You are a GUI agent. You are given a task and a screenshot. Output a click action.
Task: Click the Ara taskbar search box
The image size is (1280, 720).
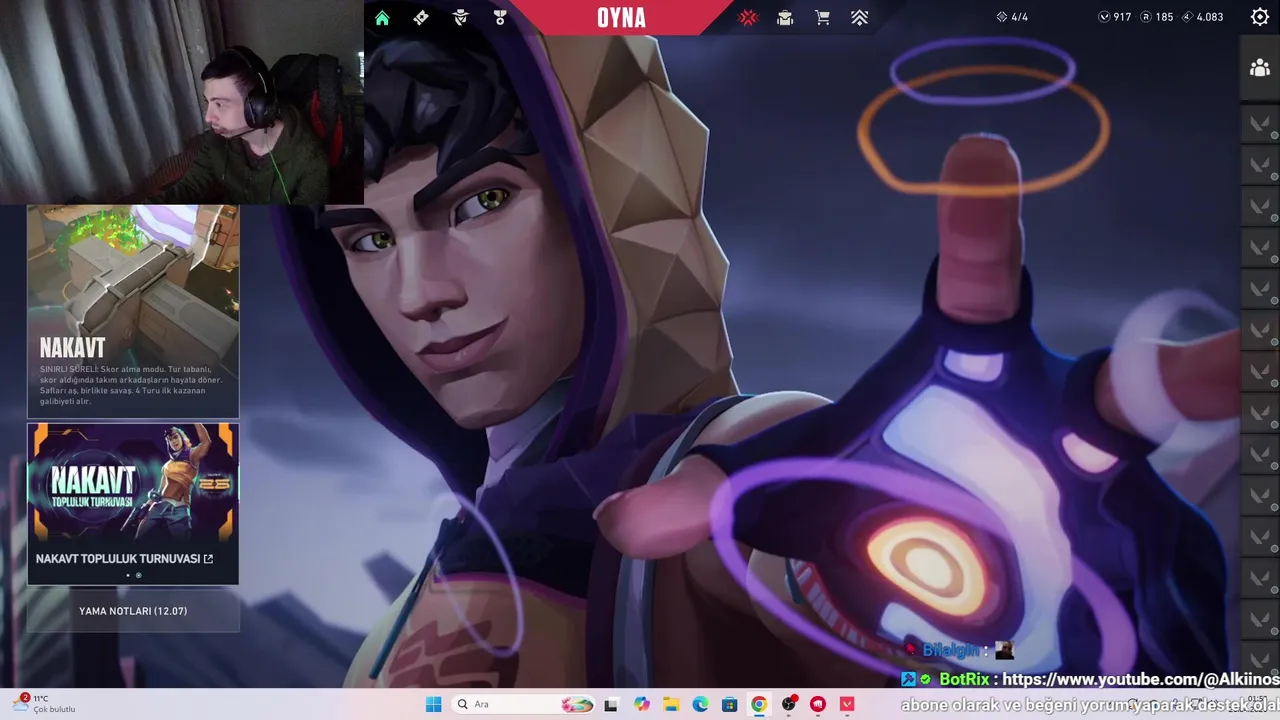click(x=524, y=704)
